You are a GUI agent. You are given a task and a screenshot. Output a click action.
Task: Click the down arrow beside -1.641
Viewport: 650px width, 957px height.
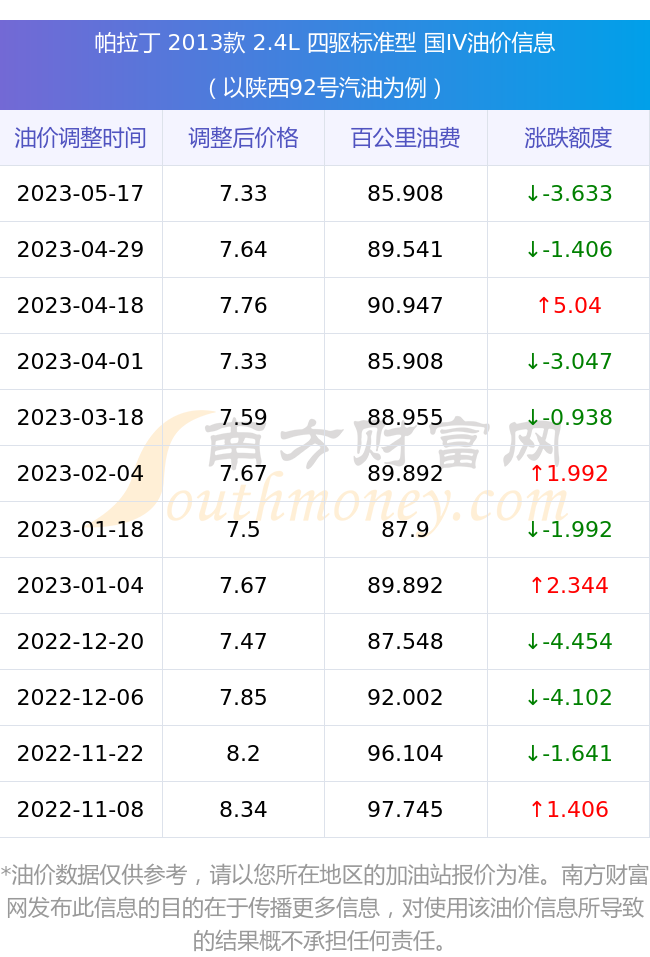tap(533, 754)
